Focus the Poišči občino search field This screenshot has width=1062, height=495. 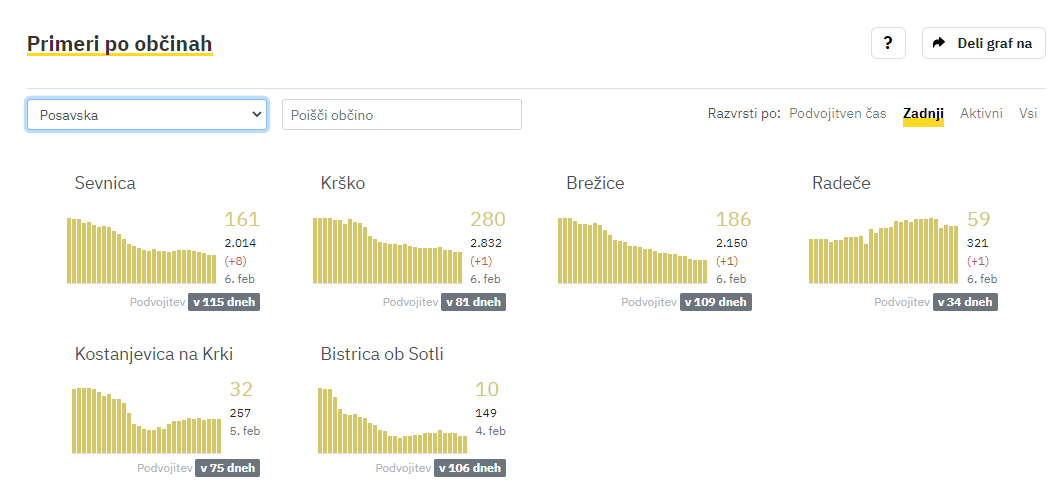coord(402,114)
